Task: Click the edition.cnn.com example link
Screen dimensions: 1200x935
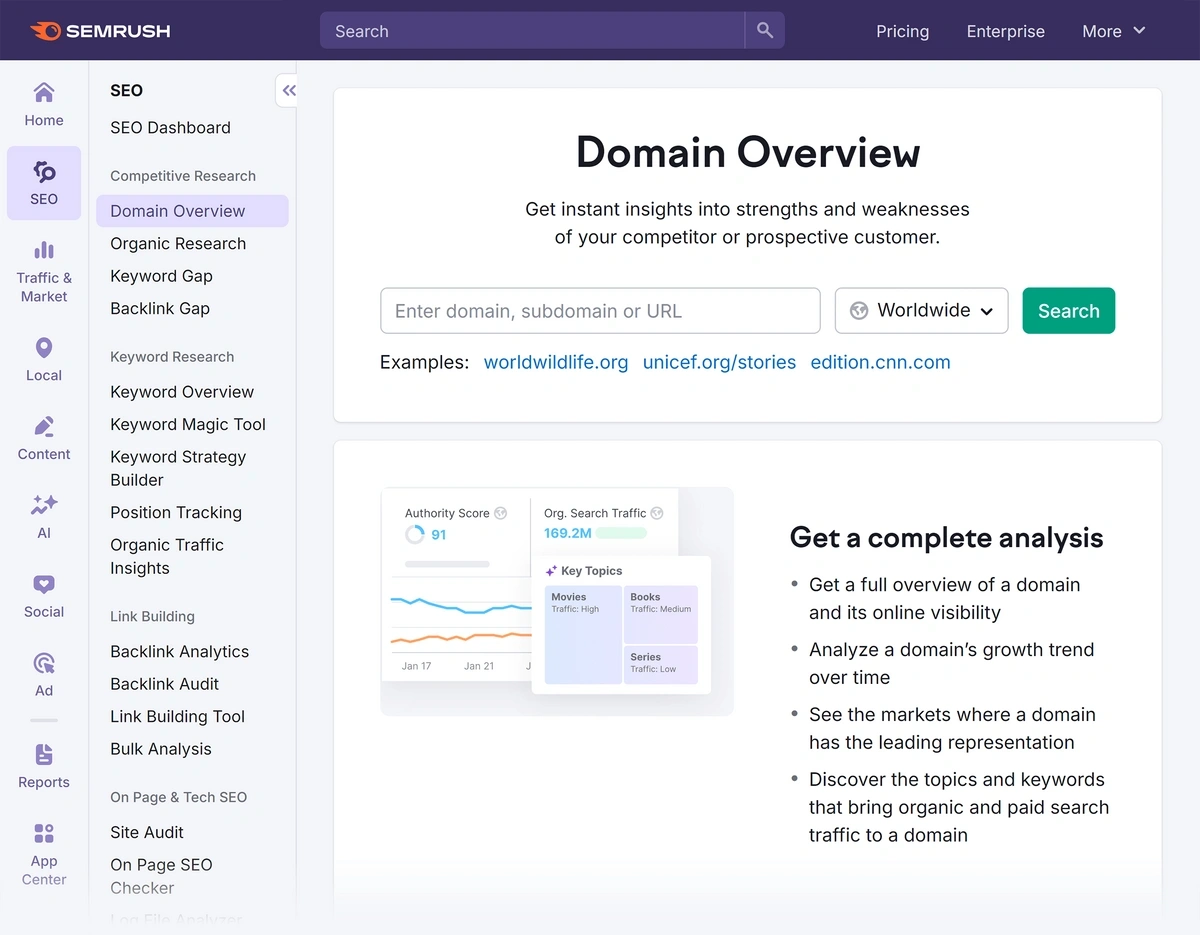Action: (880, 362)
